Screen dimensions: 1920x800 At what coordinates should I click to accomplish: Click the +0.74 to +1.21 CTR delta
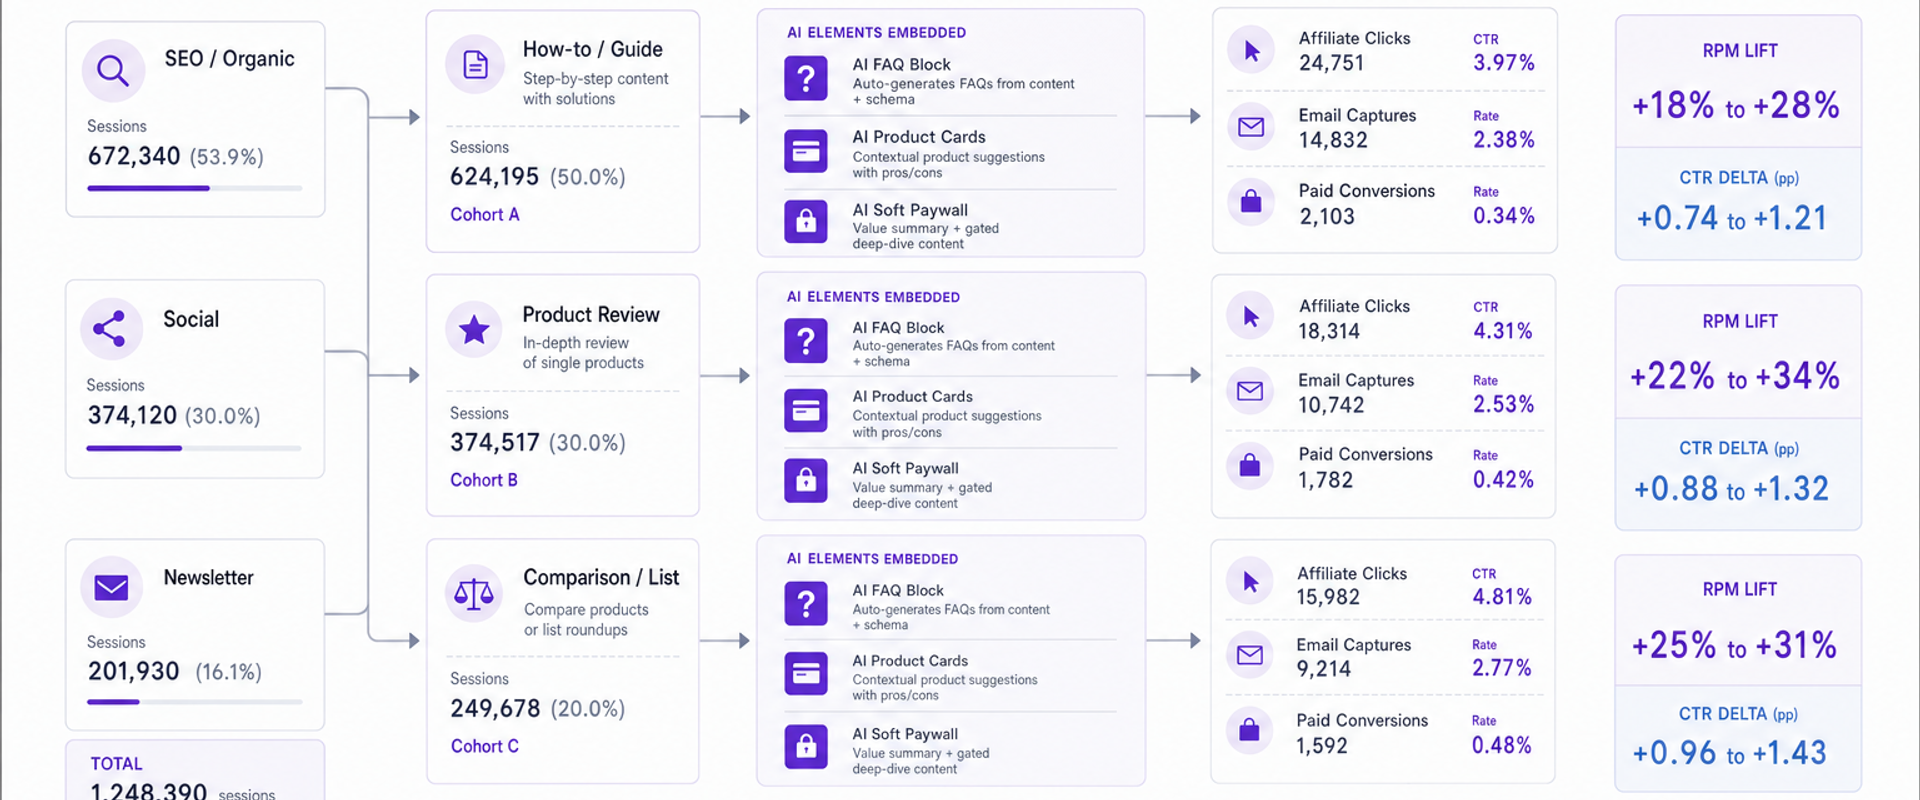click(x=1732, y=218)
